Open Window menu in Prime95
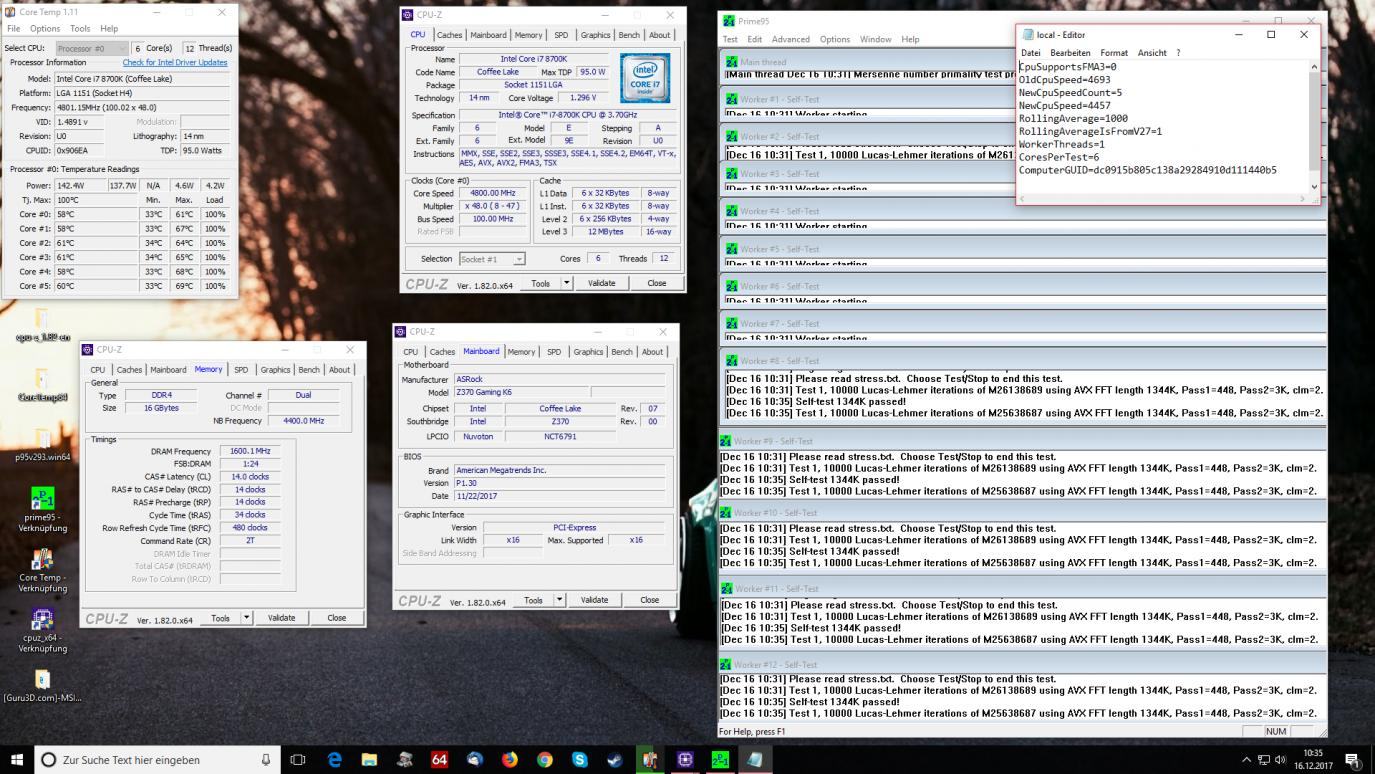 pyautogui.click(x=875, y=39)
